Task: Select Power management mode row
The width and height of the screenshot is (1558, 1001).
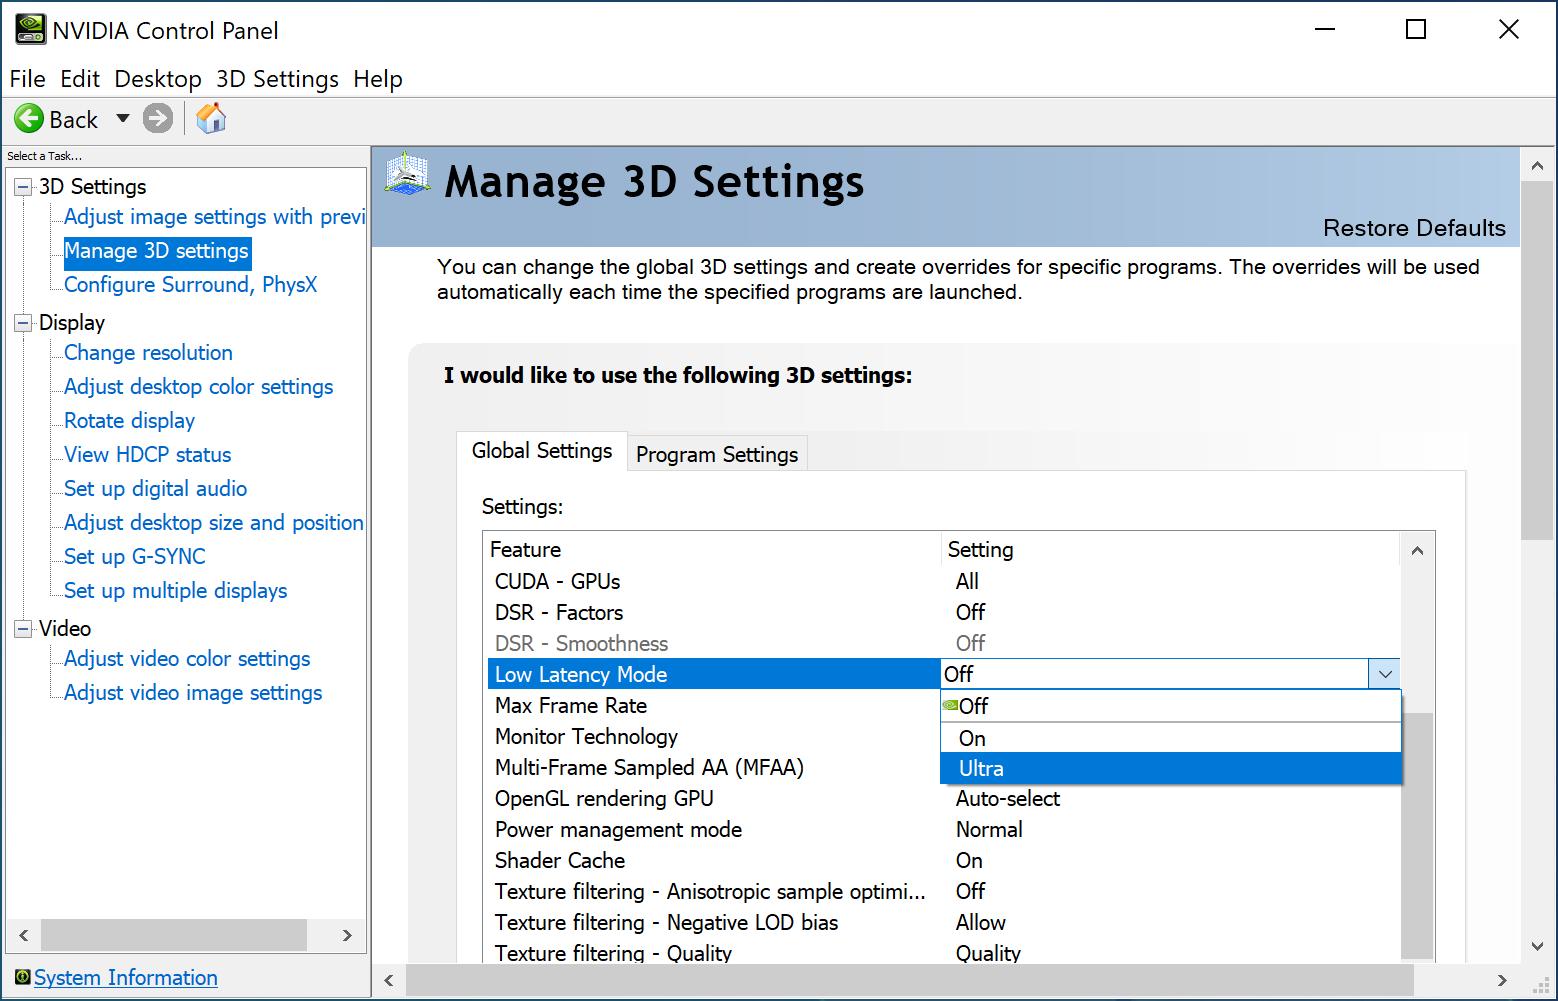Action: point(943,830)
